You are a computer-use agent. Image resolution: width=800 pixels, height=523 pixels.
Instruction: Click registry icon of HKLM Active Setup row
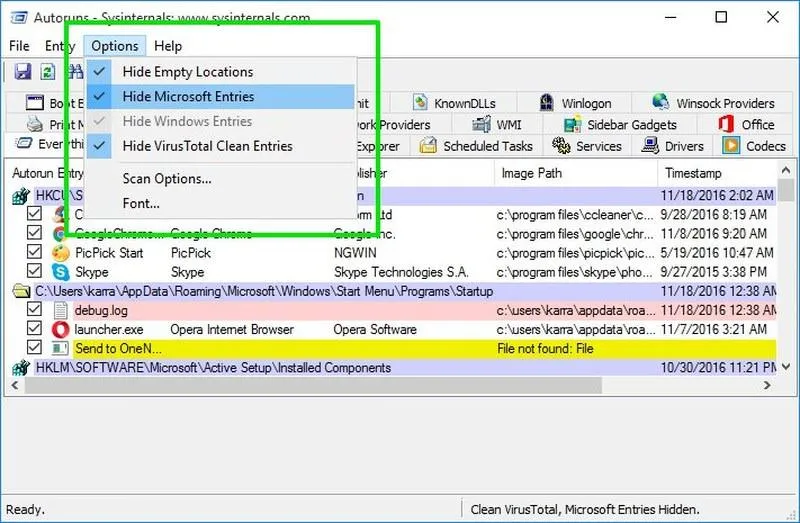click(x=21, y=367)
